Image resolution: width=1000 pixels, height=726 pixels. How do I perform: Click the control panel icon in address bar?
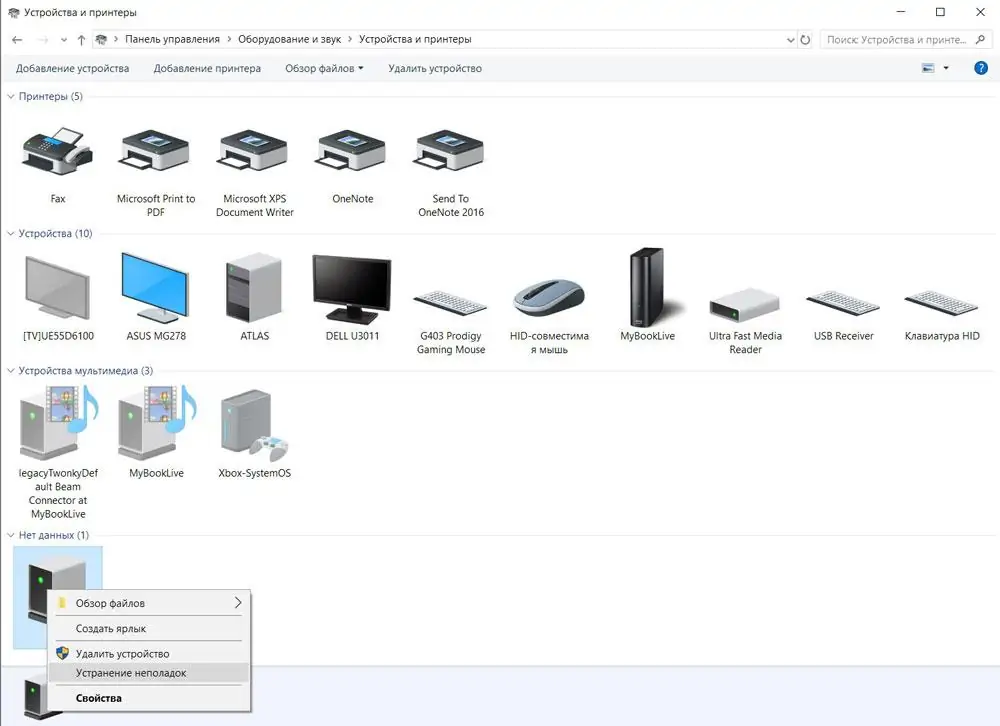point(101,40)
